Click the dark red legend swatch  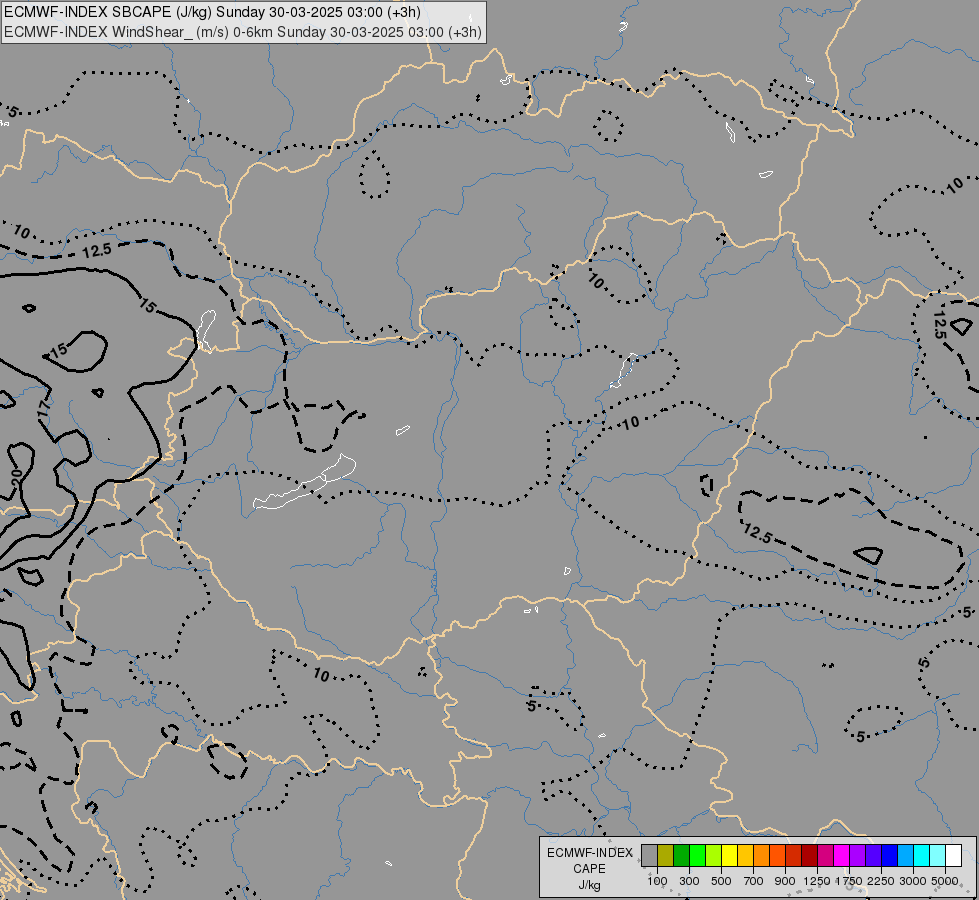tap(809, 855)
